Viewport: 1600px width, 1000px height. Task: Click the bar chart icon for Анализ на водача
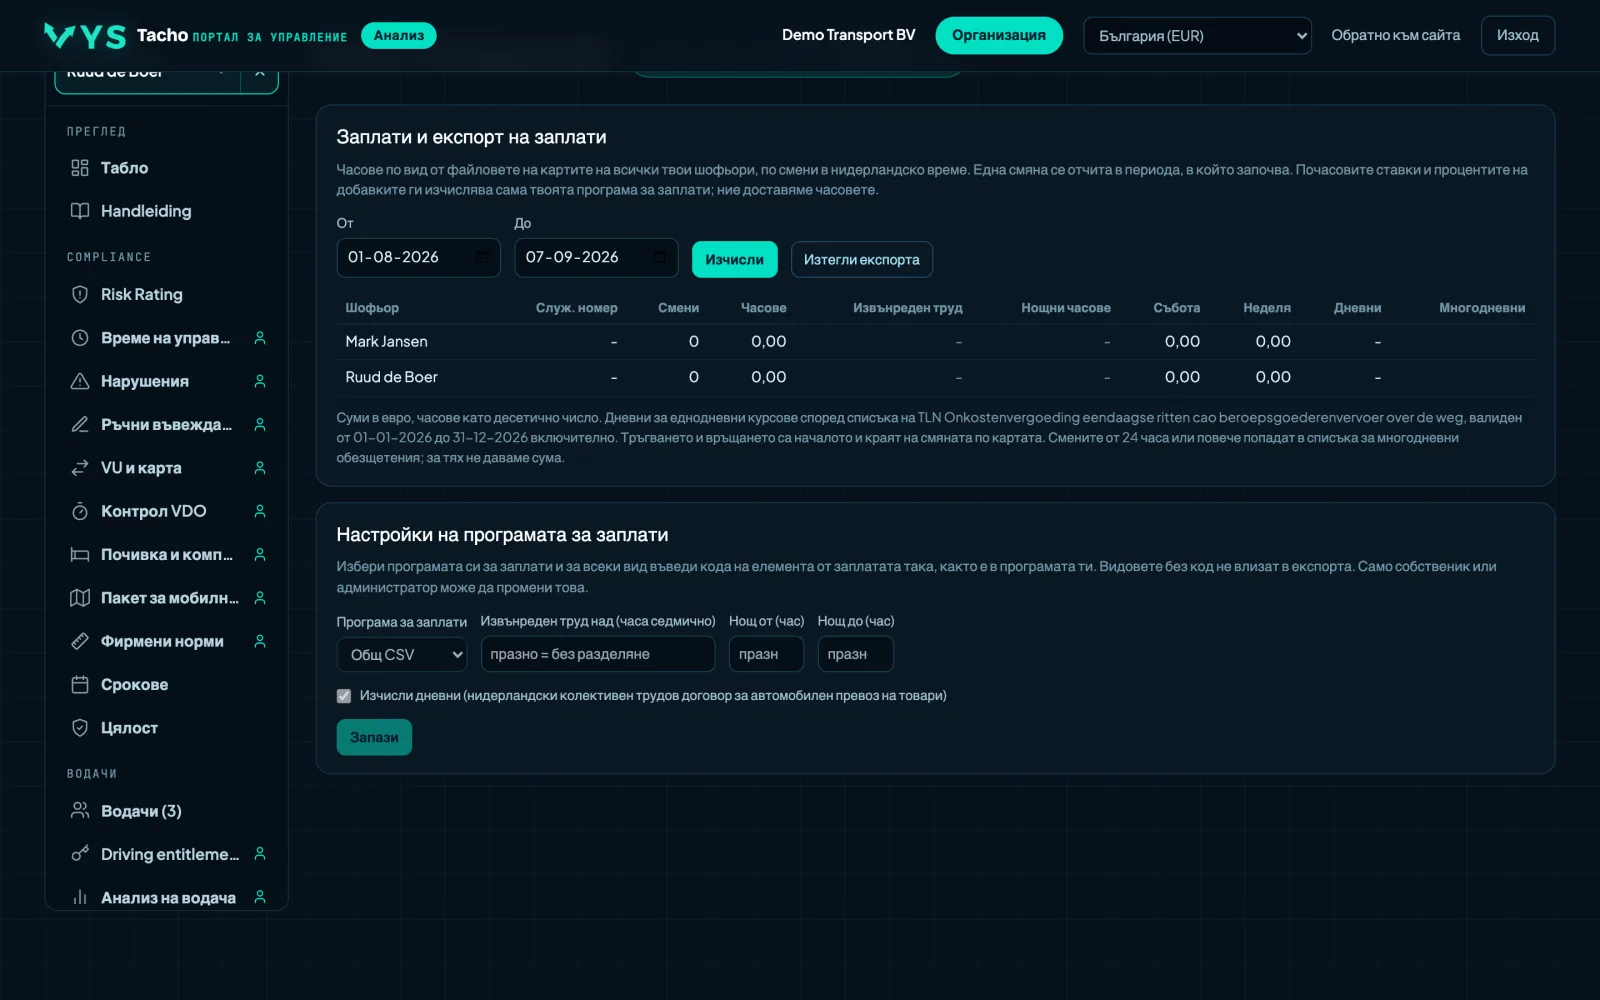[x=80, y=898]
